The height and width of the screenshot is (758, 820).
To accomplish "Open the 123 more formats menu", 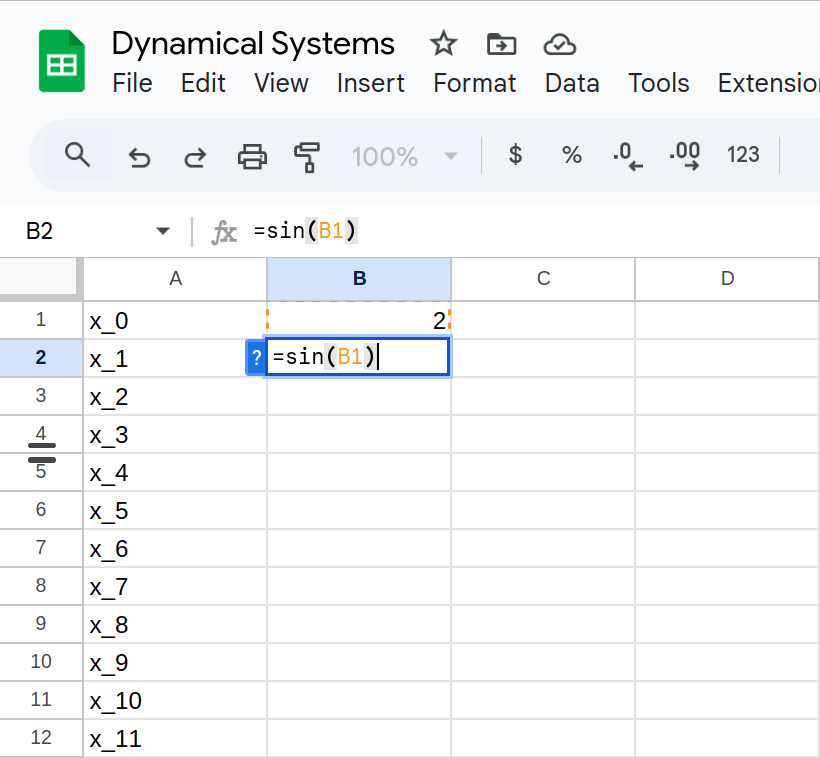I will click(x=743, y=155).
